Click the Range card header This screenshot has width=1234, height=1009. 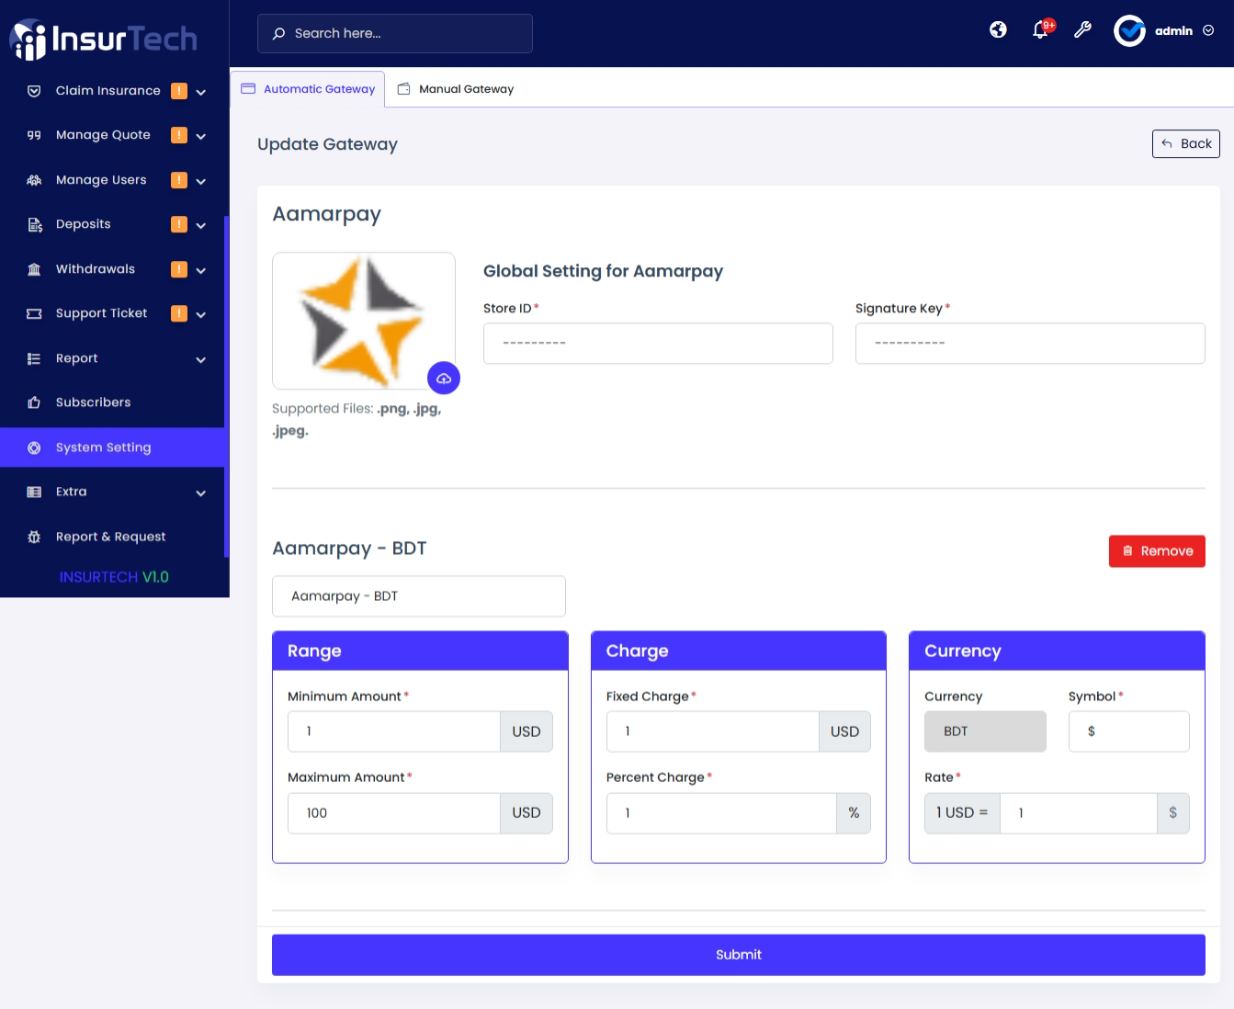(x=420, y=651)
